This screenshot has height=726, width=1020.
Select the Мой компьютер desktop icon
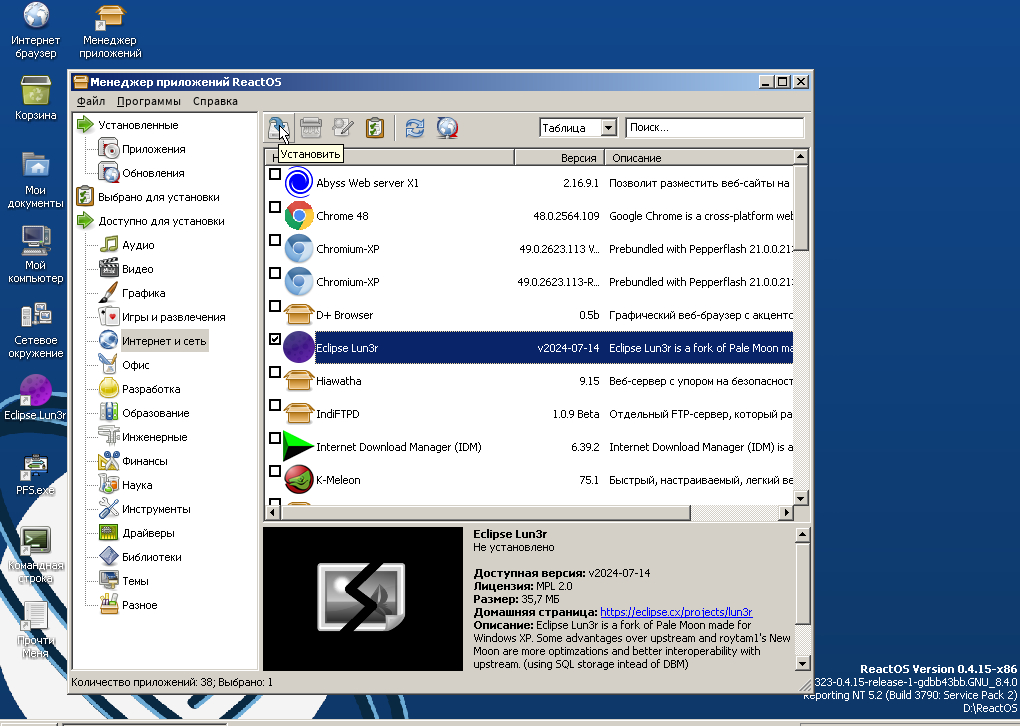36,254
